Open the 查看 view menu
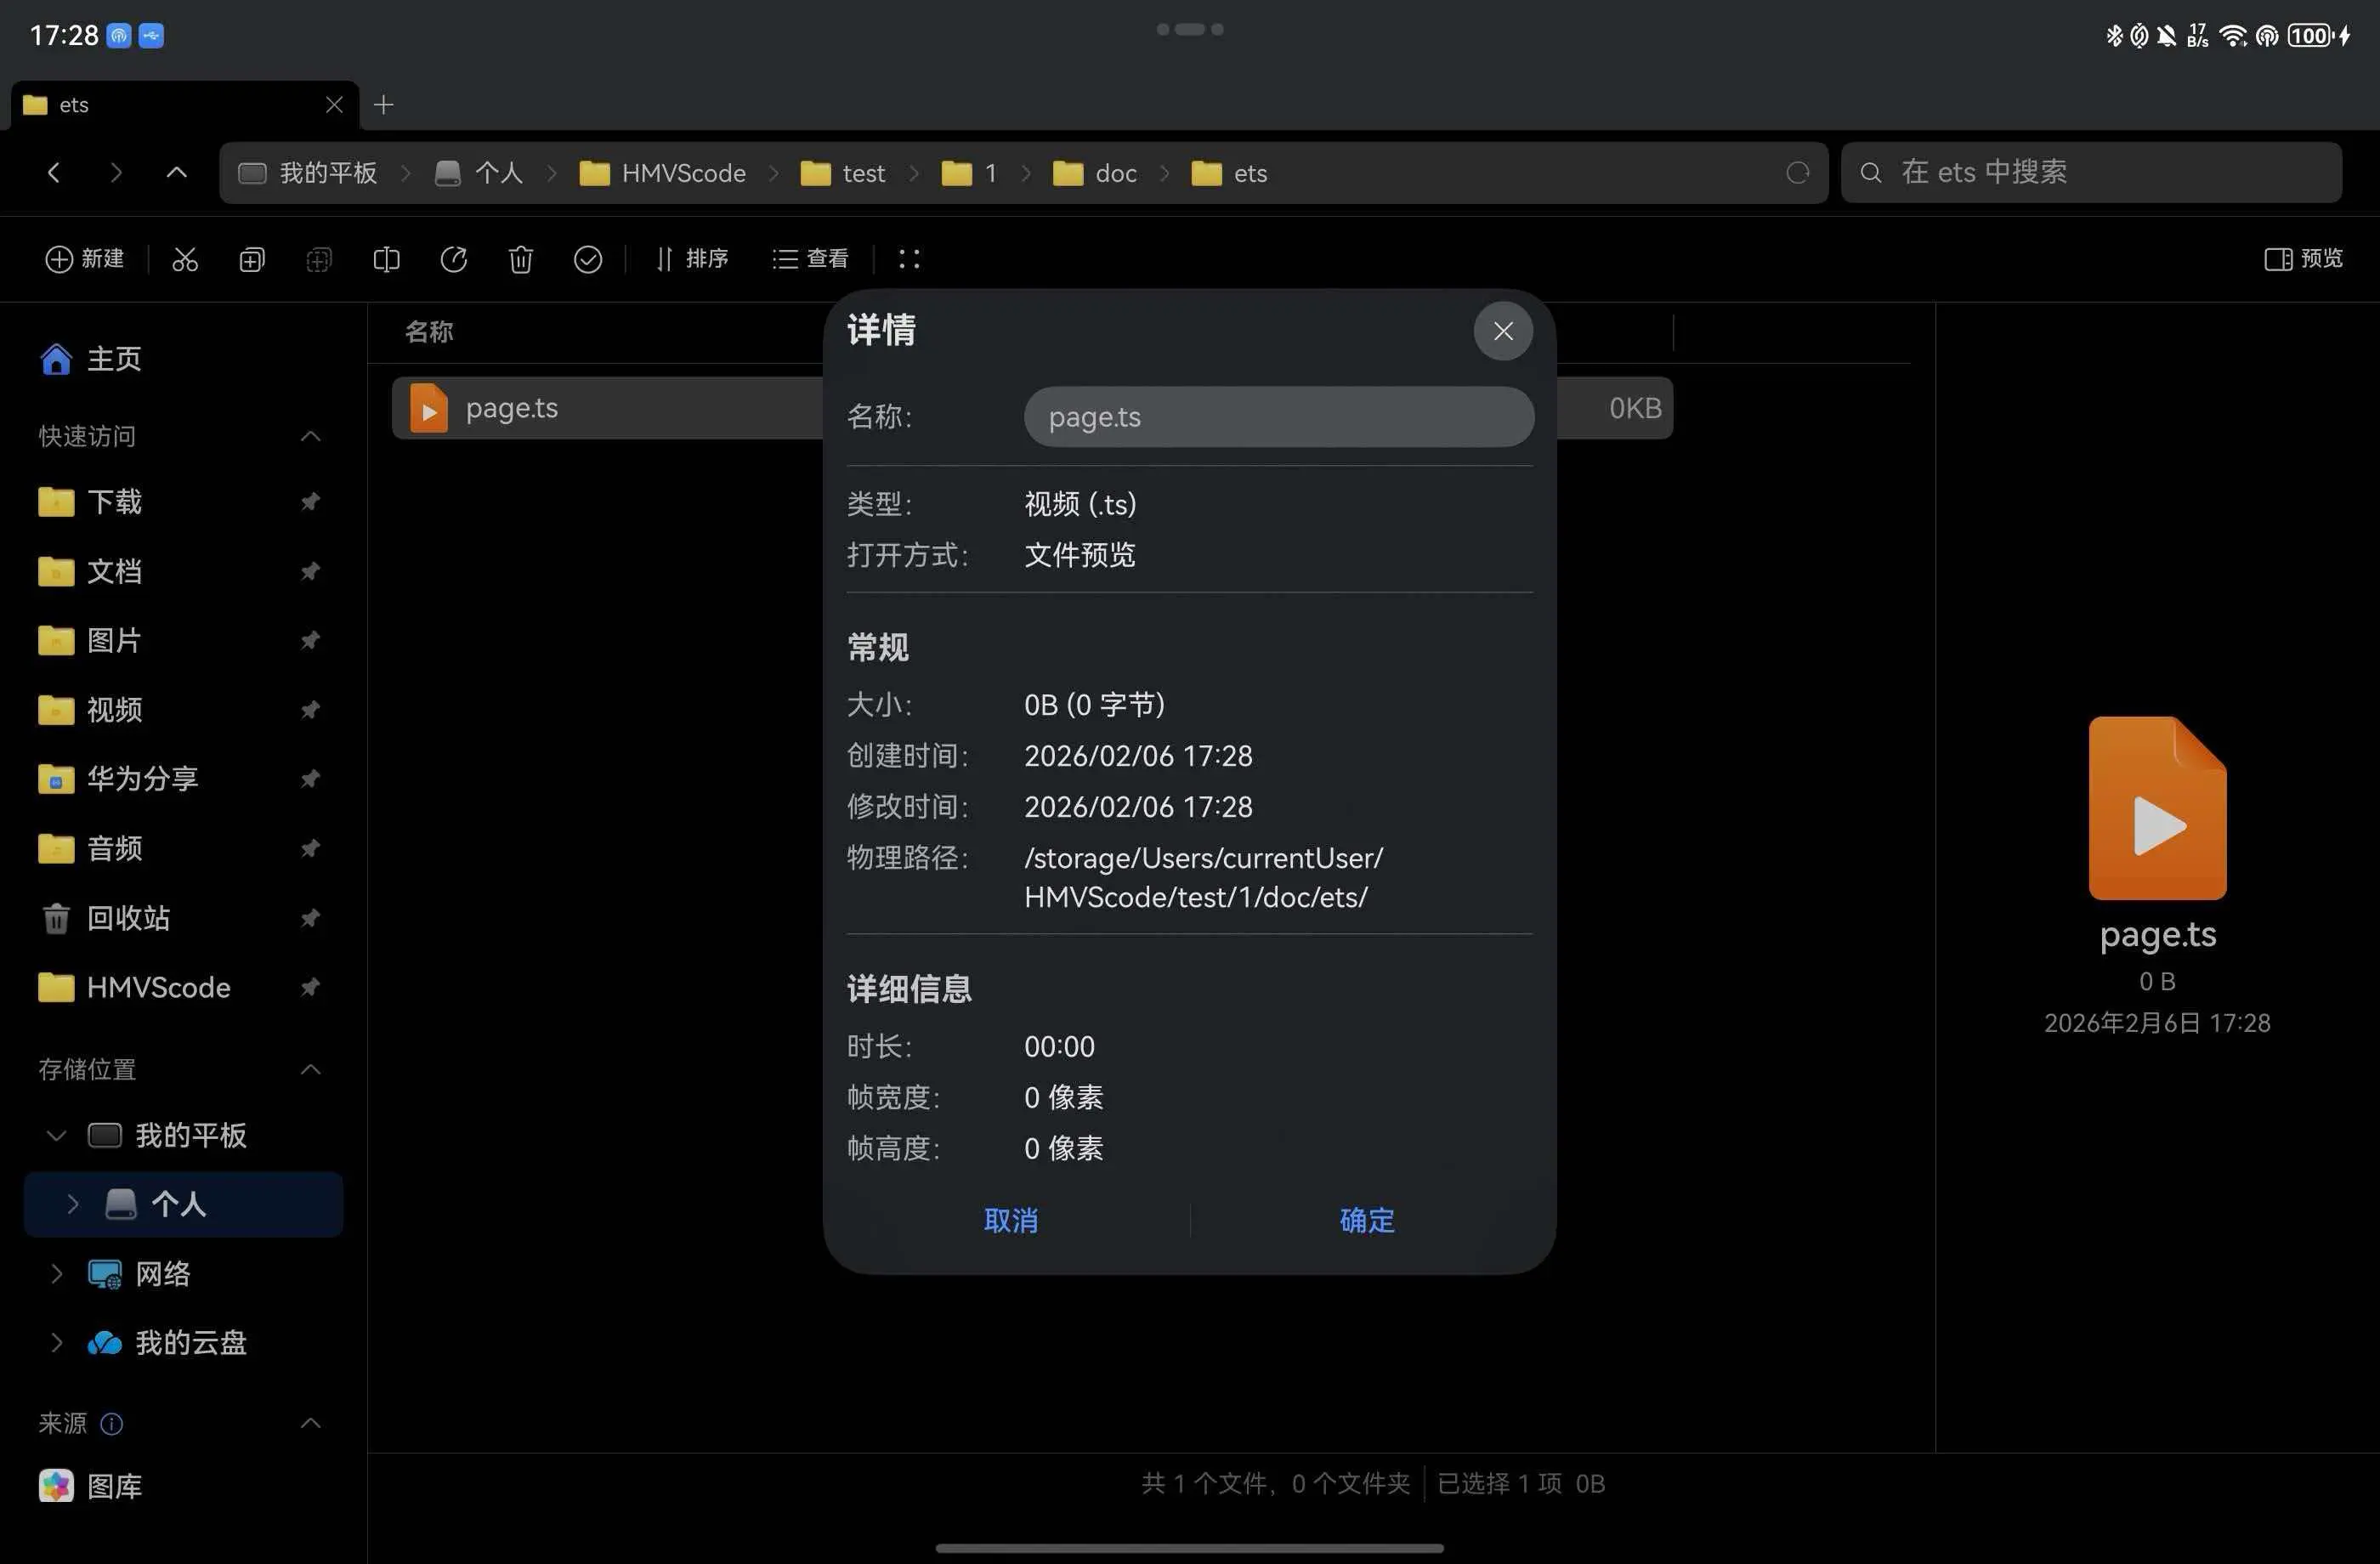2380x1564 pixels. (x=811, y=259)
